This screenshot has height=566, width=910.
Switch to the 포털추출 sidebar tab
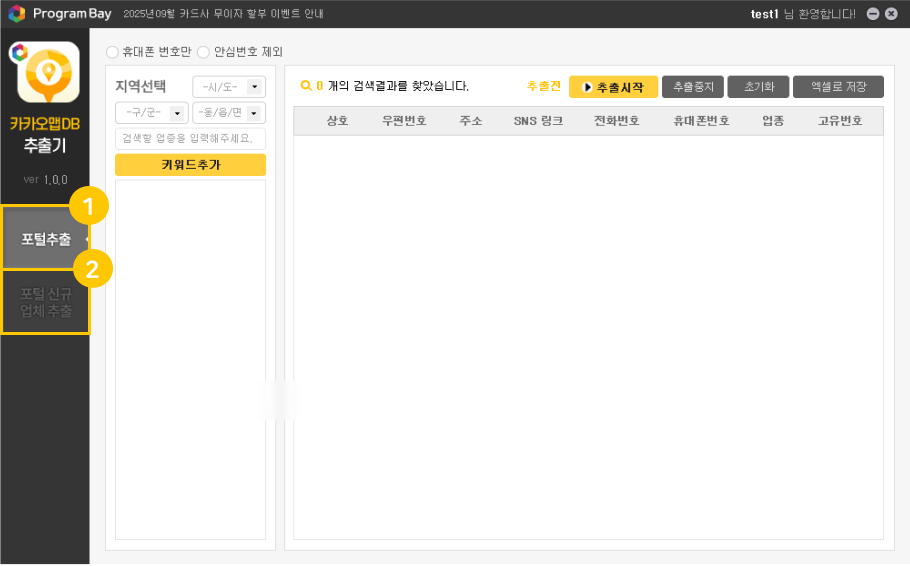tap(45, 239)
